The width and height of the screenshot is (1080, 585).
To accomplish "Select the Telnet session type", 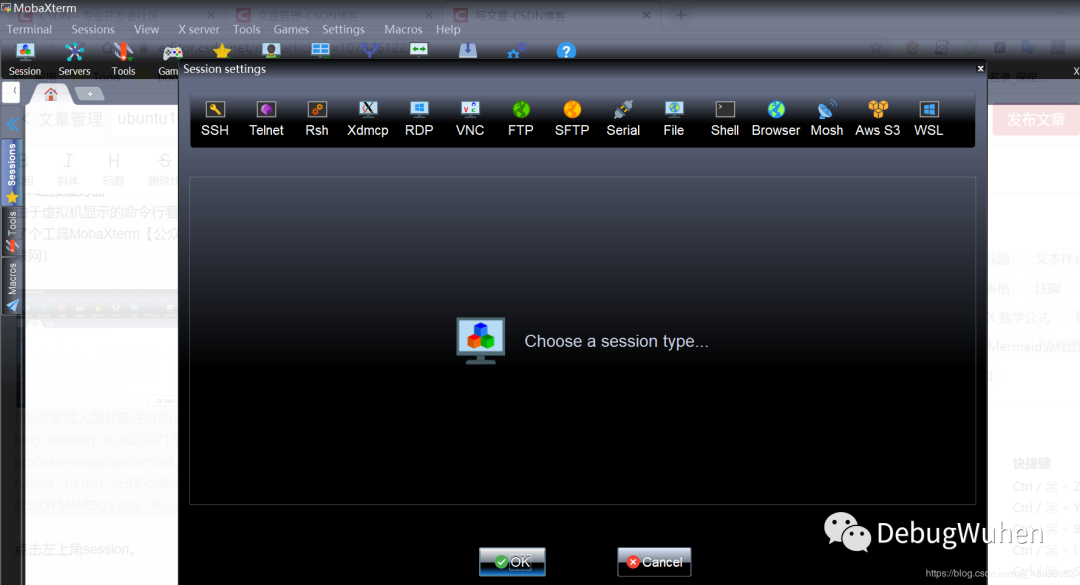I will click(x=266, y=119).
